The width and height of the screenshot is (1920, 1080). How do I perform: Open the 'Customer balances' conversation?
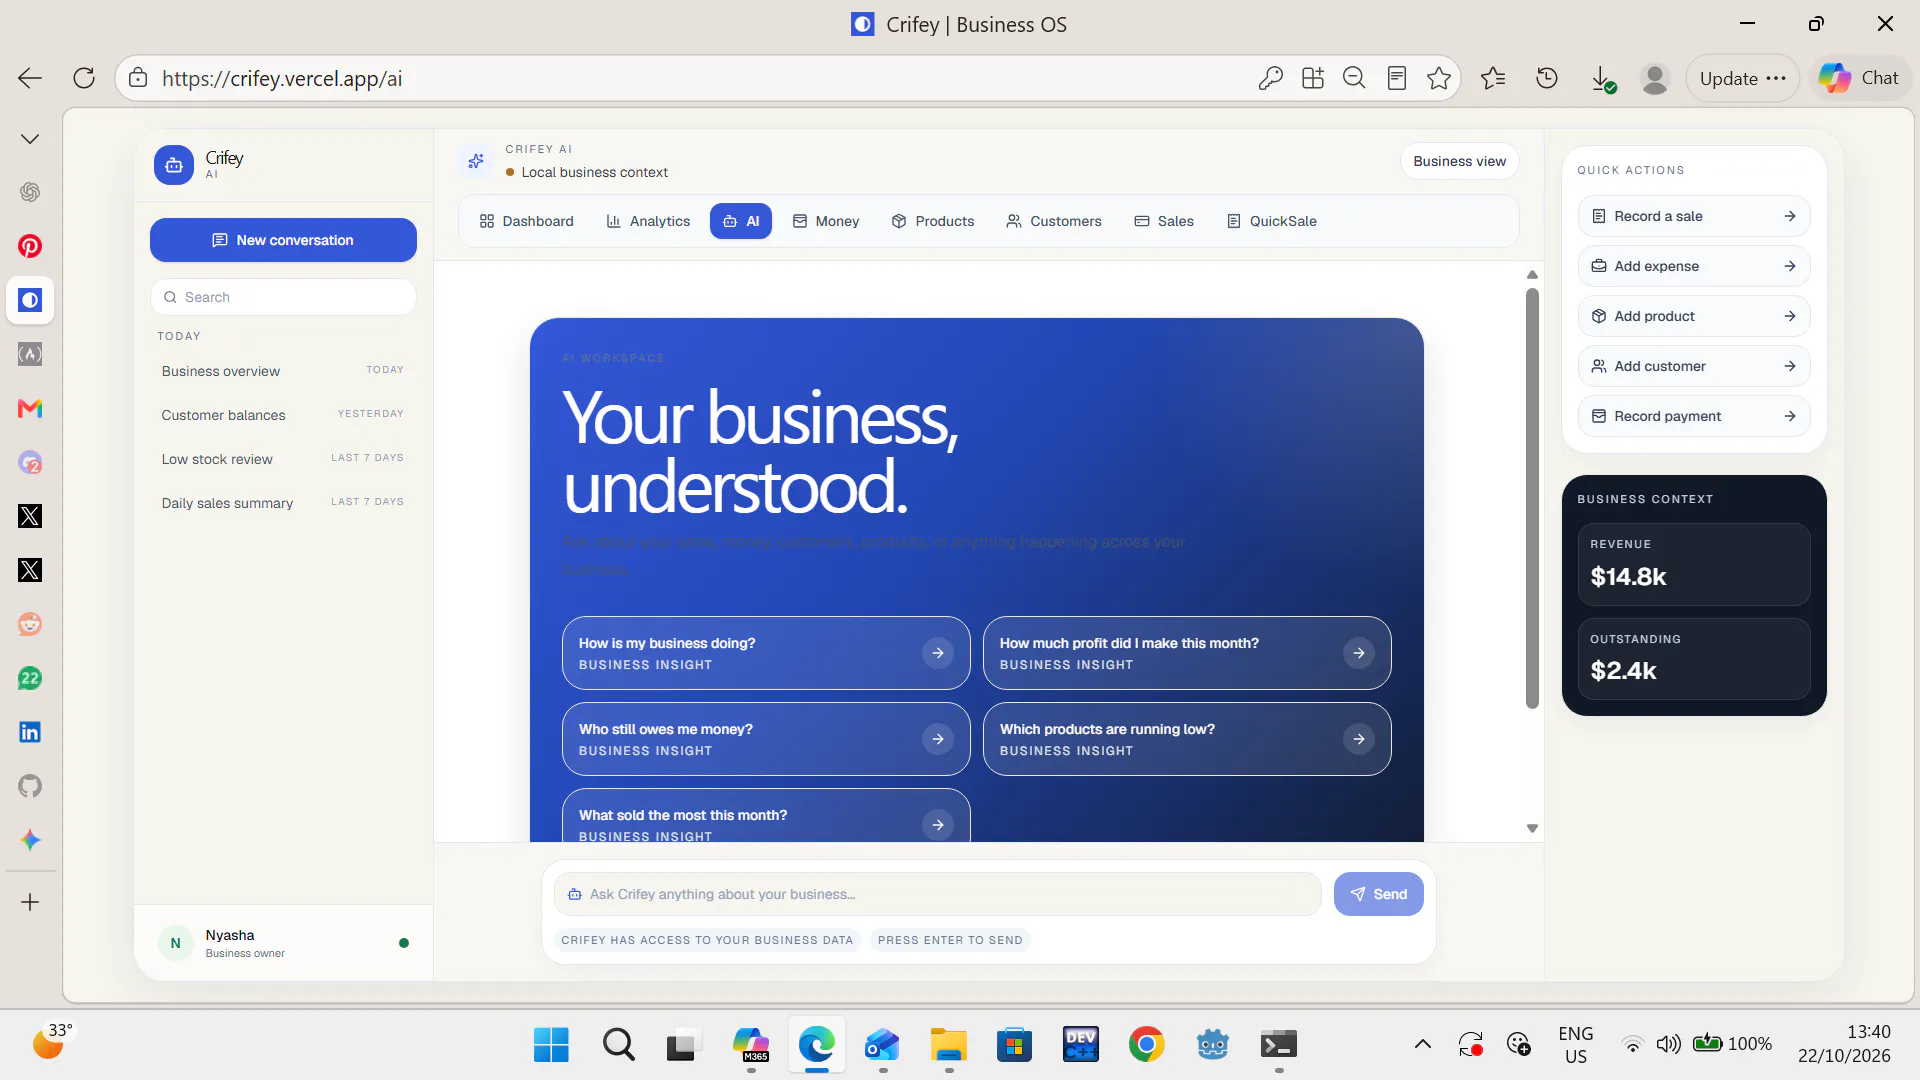click(283, 415)
